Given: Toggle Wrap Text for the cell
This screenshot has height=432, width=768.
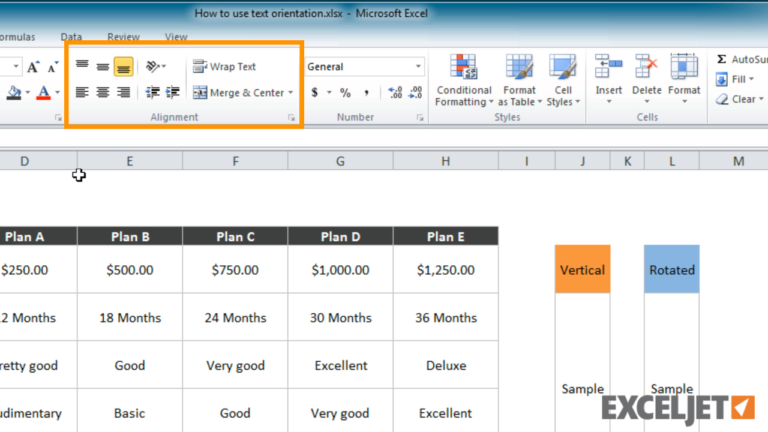Looking at the screenshot, I should pyautogui.click(x=224, y=67).
